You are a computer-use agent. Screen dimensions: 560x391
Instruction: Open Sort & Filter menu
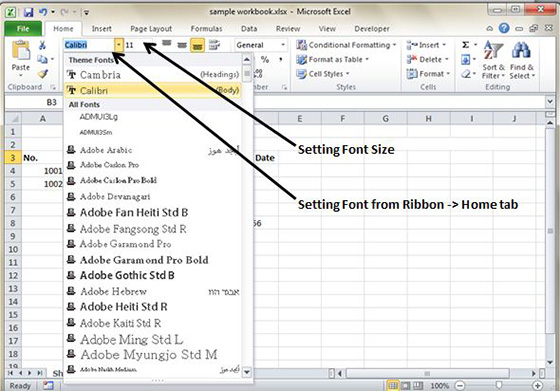tap(493, 60)
